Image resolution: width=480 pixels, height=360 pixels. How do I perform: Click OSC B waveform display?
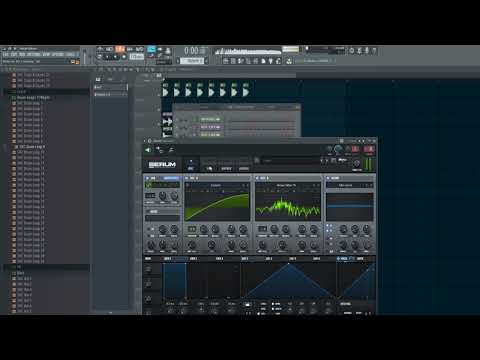pos(288,206)
